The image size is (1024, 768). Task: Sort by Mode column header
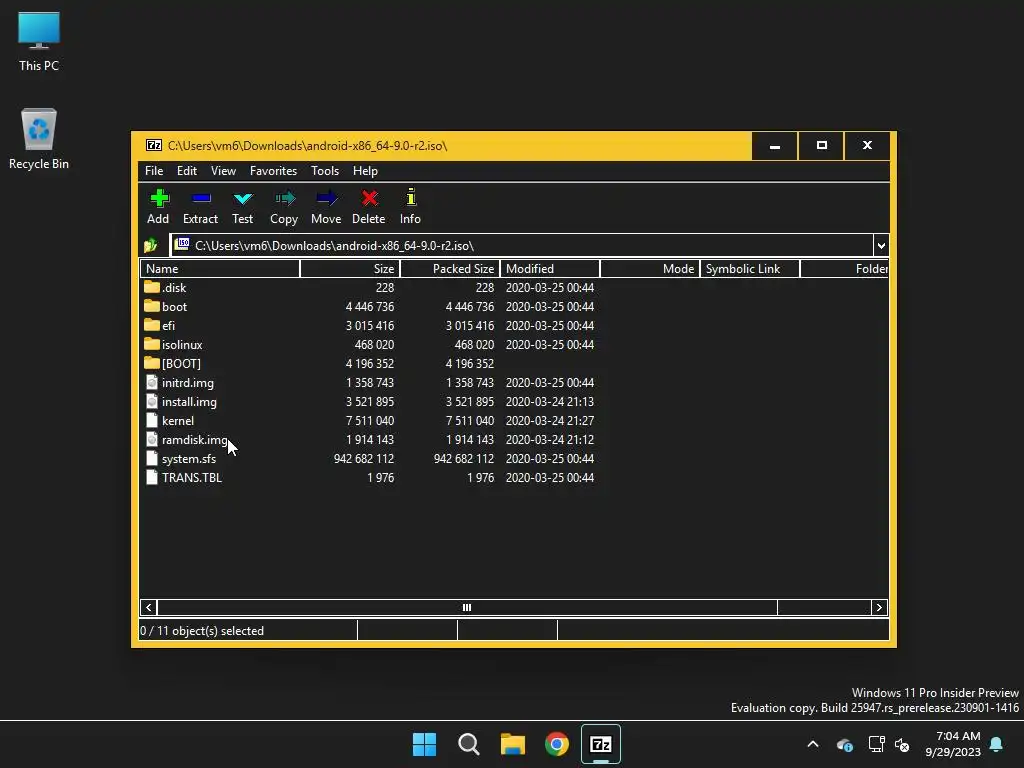pyautogui.click(x=650, y=268)
